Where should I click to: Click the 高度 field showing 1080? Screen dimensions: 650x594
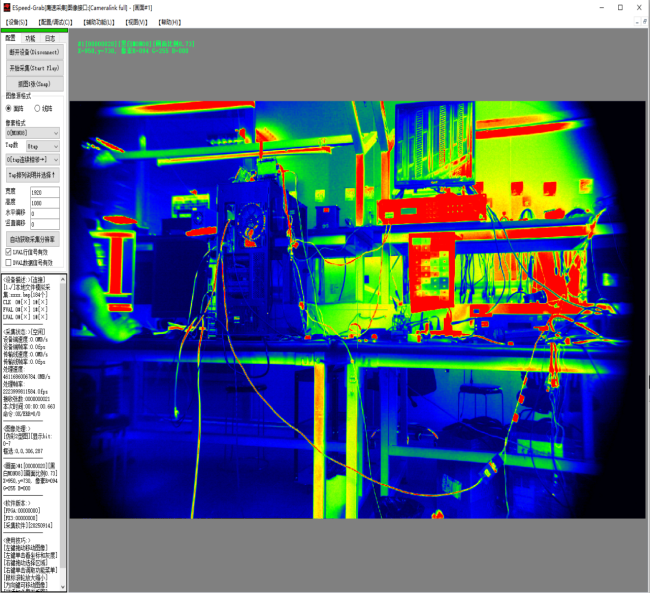pos(45,203)
